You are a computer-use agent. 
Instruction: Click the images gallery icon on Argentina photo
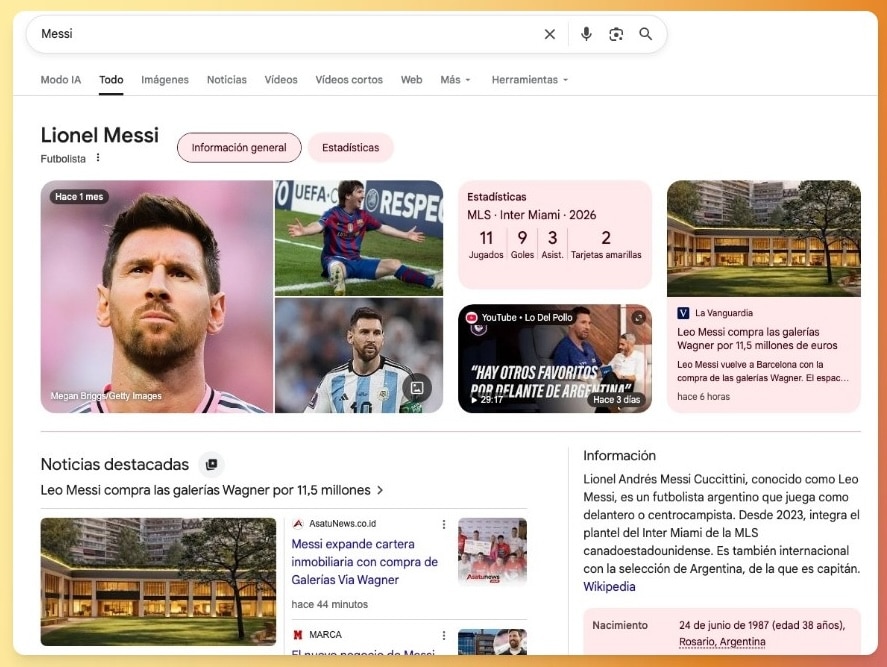[417, 388]
